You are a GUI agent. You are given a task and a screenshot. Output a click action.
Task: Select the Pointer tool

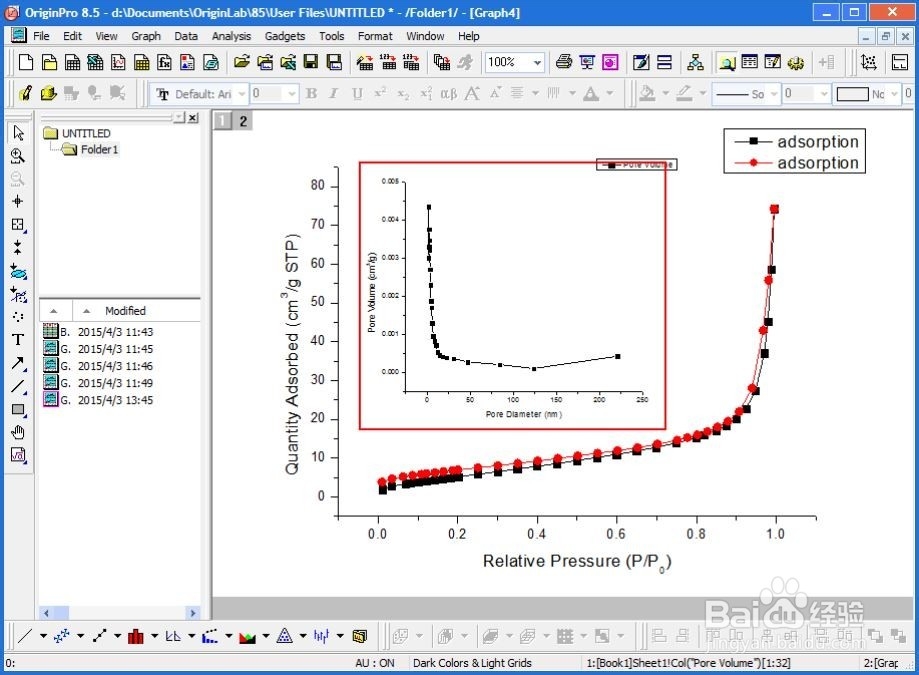(x=18, y=133)
